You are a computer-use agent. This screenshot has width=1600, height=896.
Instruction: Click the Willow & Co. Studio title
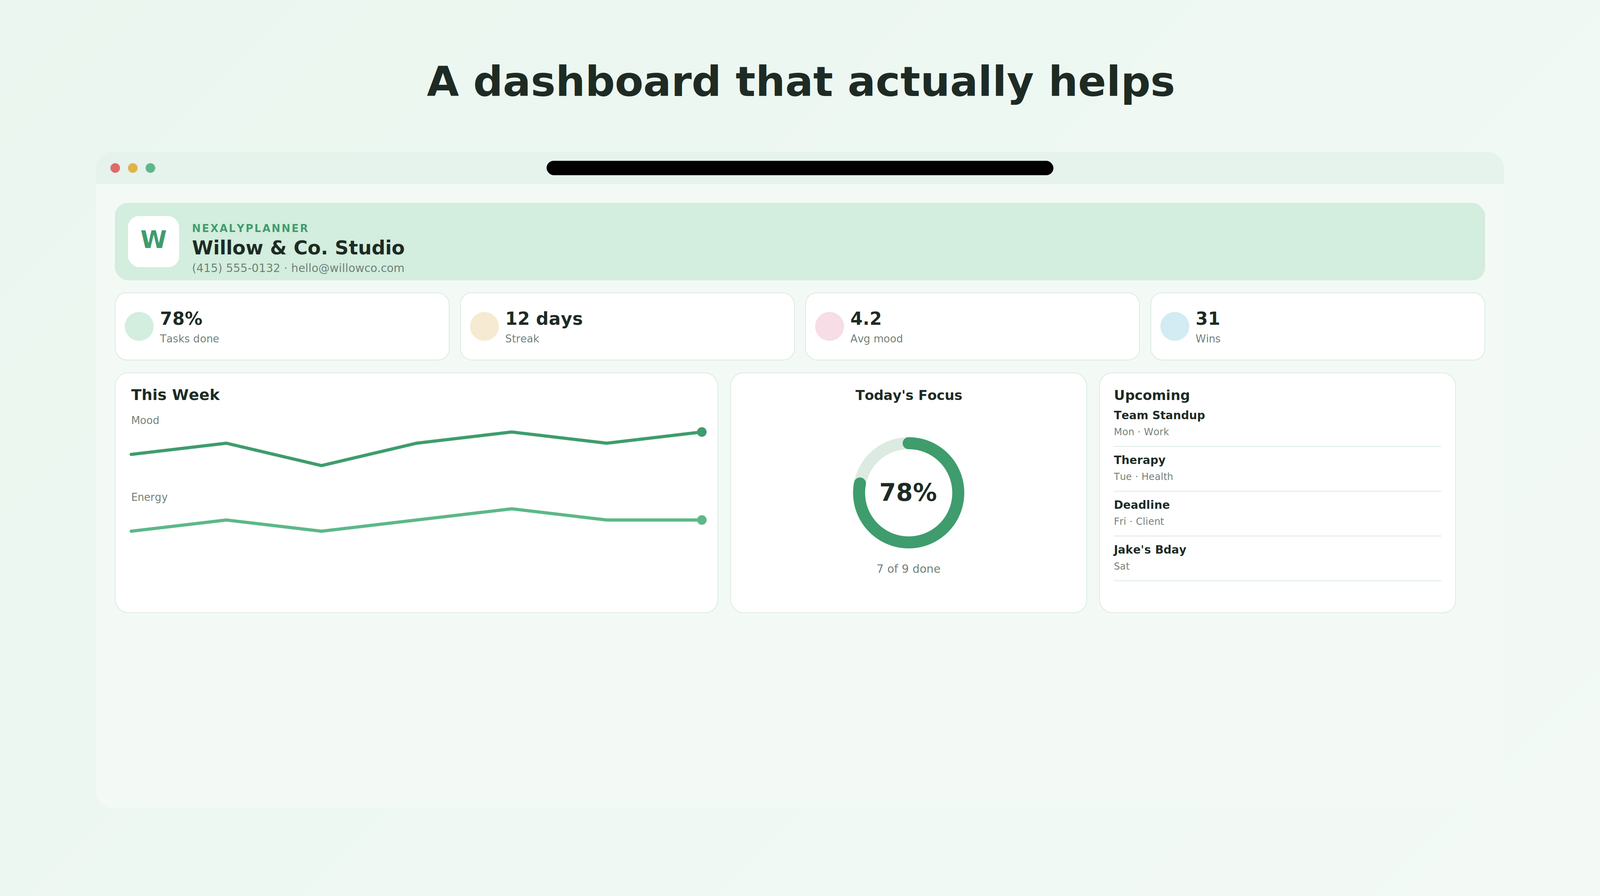point(298,248)
